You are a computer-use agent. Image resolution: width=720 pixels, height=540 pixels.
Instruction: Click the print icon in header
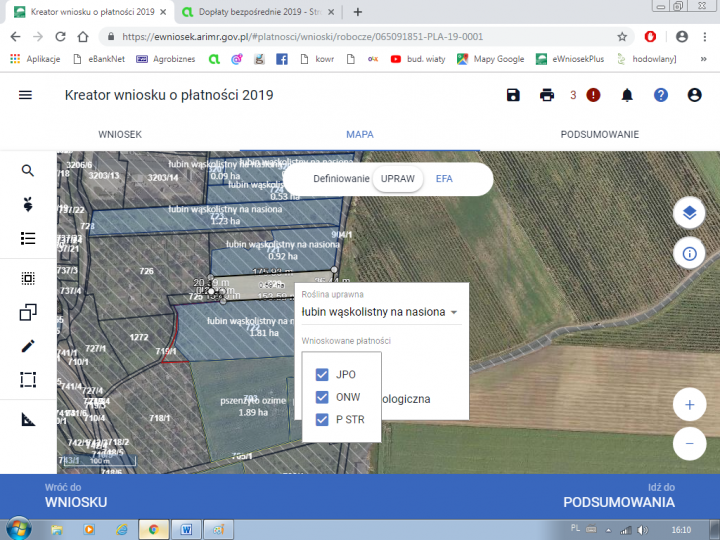click(547, 95)
